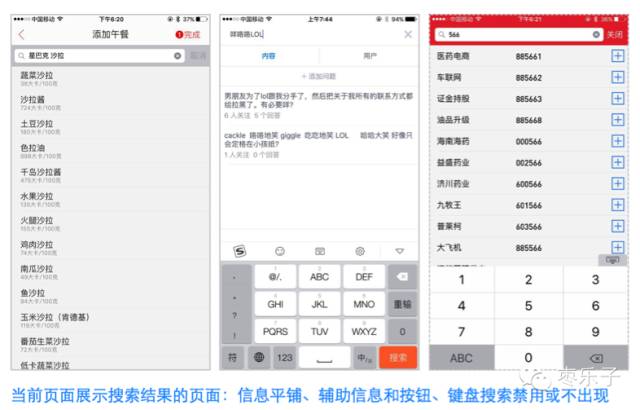Toggle the 中/英 language key
This screenshot has height=410, width=640.
point(364,358)
